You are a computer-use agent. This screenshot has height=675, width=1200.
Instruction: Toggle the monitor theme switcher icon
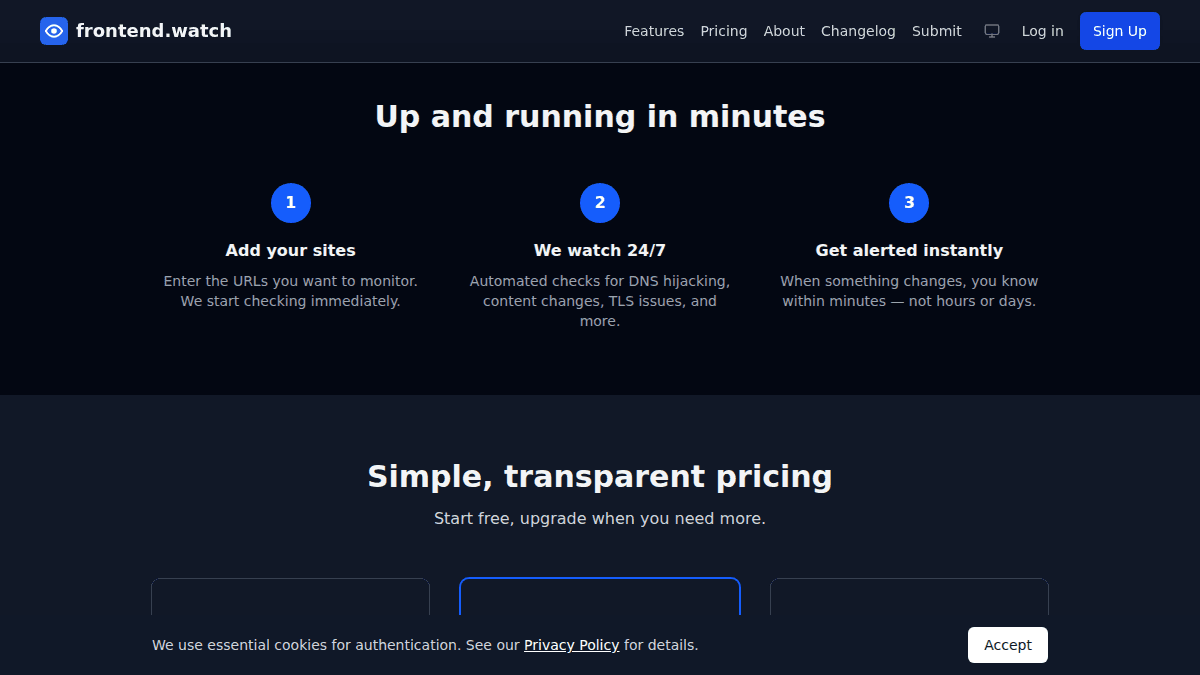(x=992, y=31)
